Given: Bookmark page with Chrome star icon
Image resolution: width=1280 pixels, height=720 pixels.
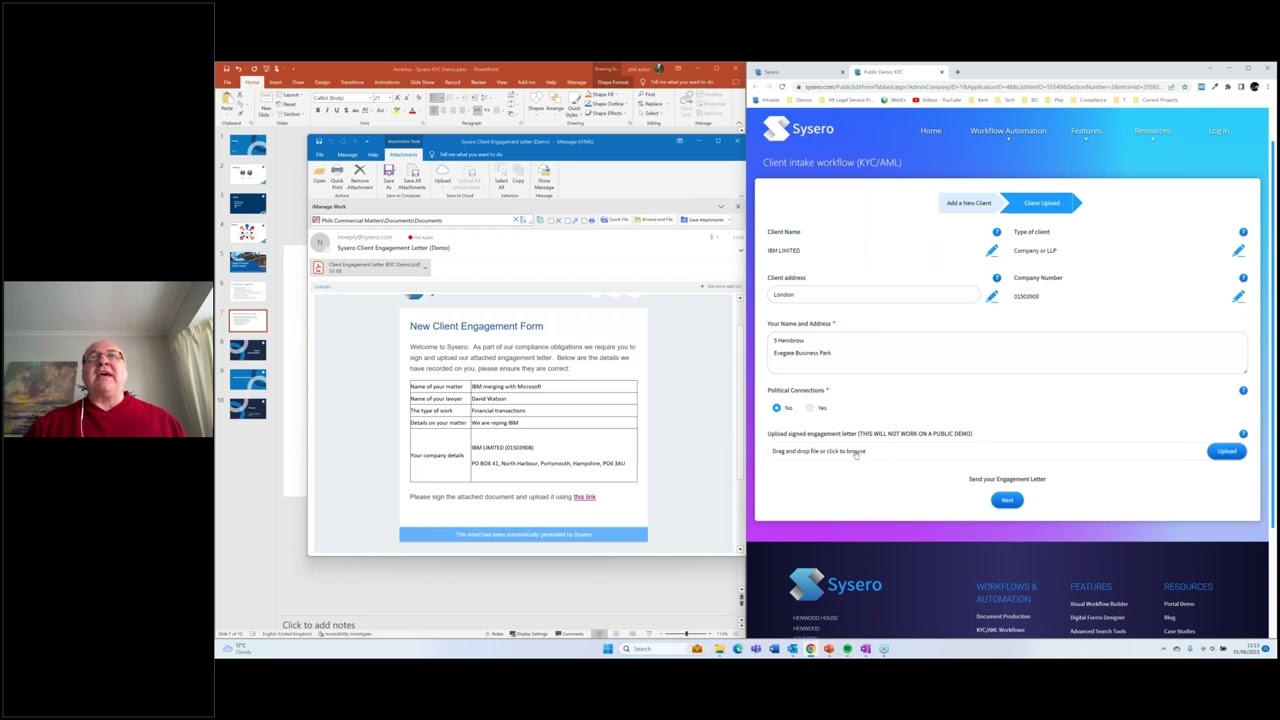Looking at the screenshot, I should (1185, 87).
